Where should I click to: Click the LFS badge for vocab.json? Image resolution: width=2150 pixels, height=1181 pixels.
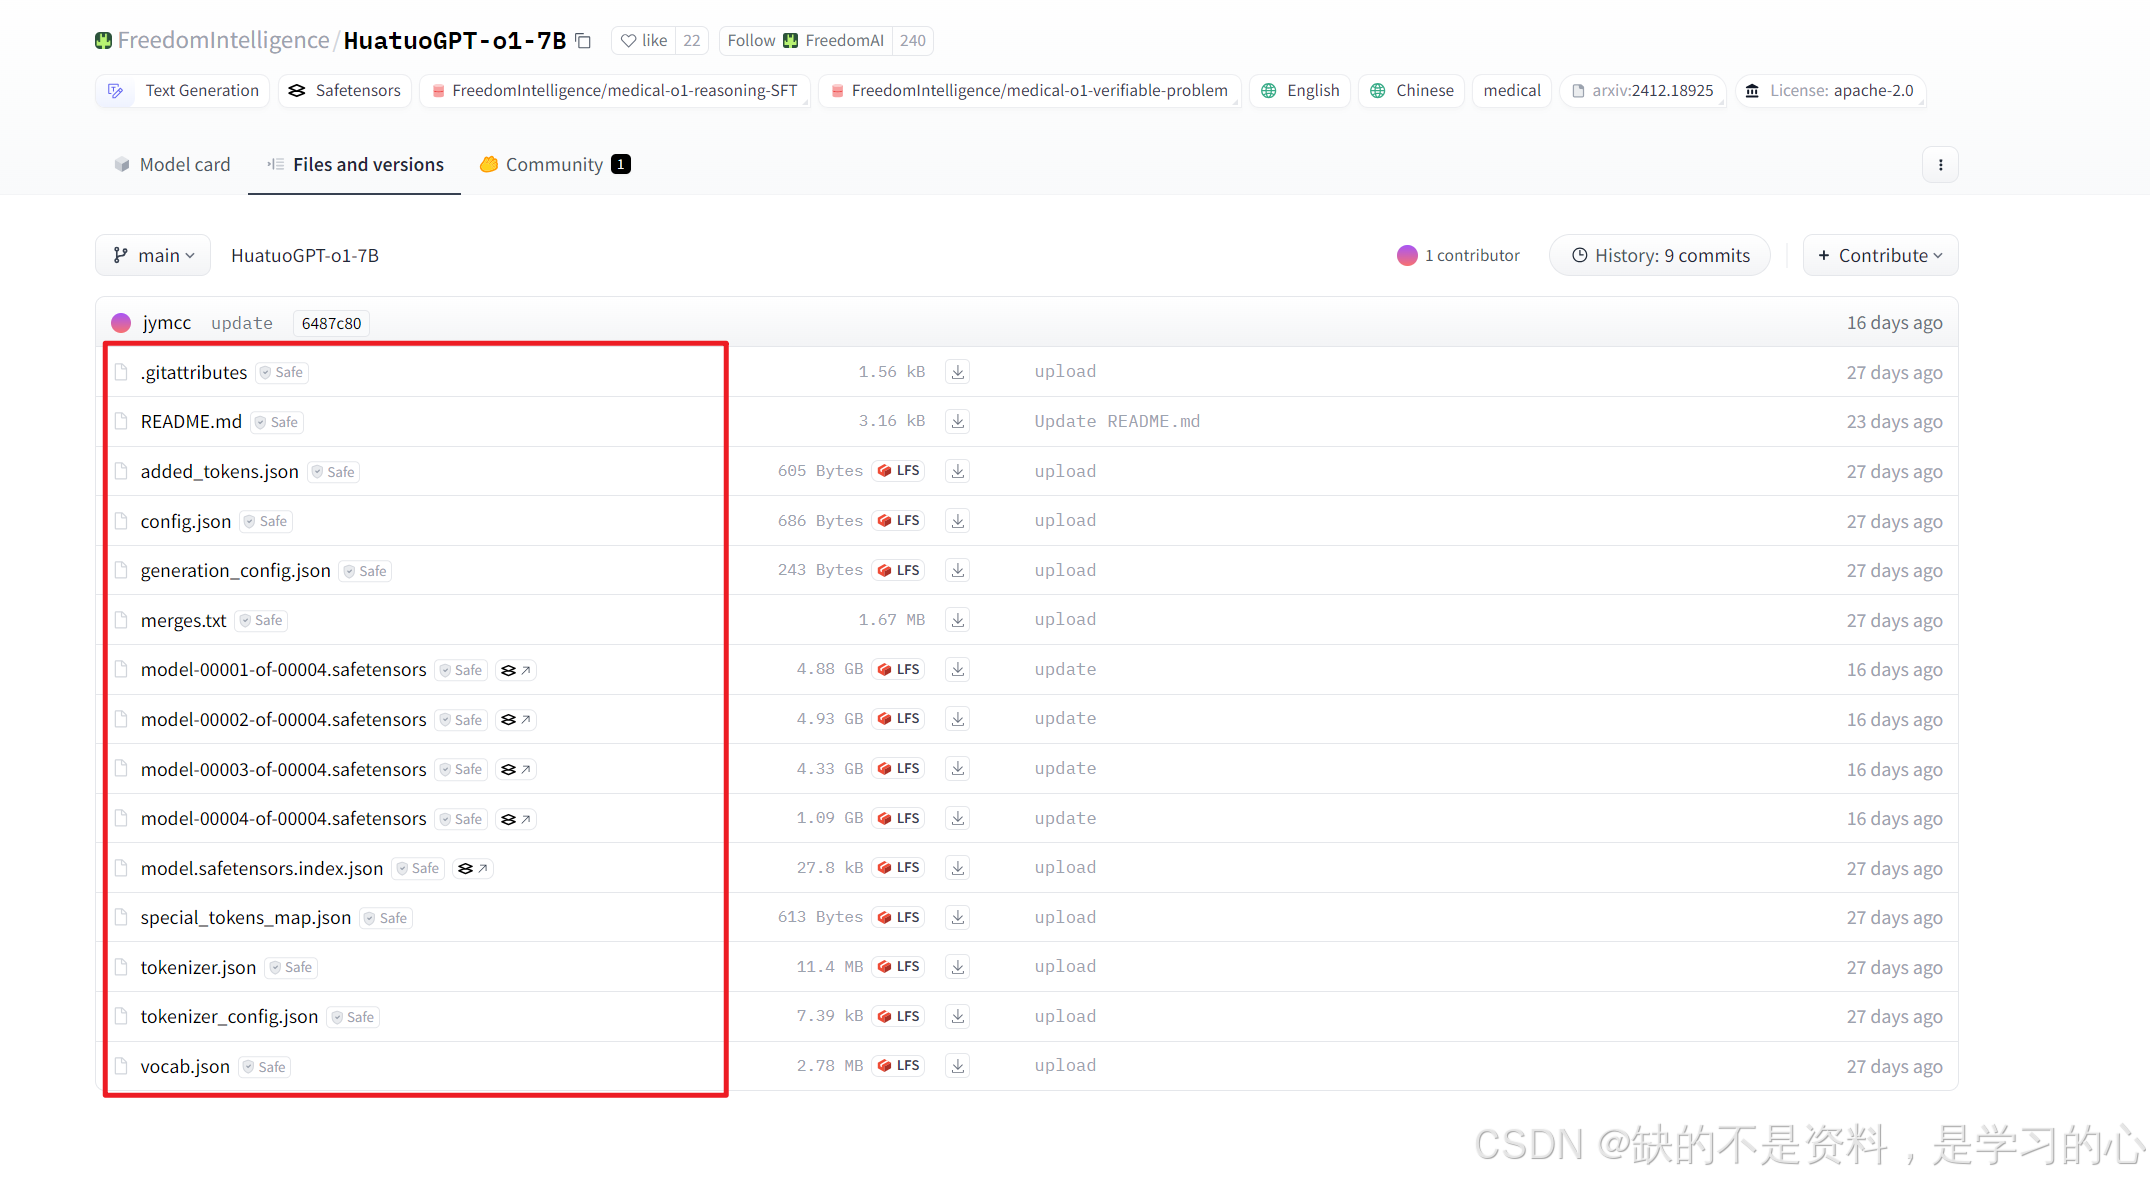tap(898, 1066)
